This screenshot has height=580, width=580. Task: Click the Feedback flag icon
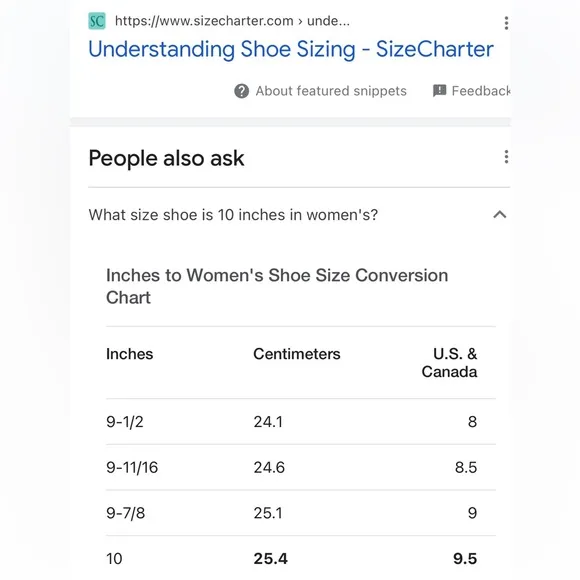click(439, 90)
